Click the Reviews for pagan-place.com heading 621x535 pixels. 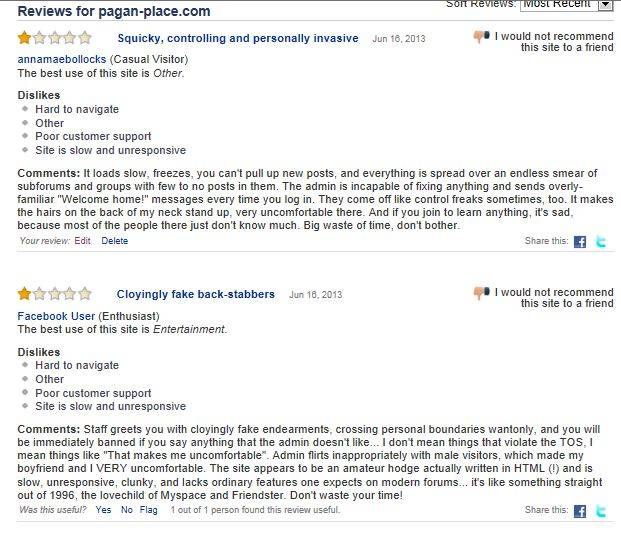pyautogui.click(x=114, y=11)
